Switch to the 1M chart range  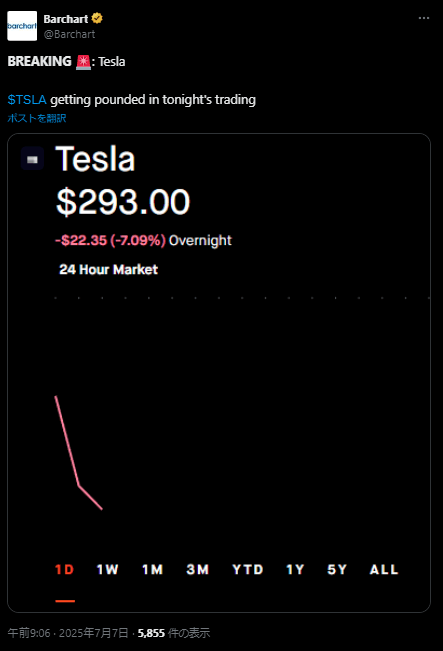(152, 569)
